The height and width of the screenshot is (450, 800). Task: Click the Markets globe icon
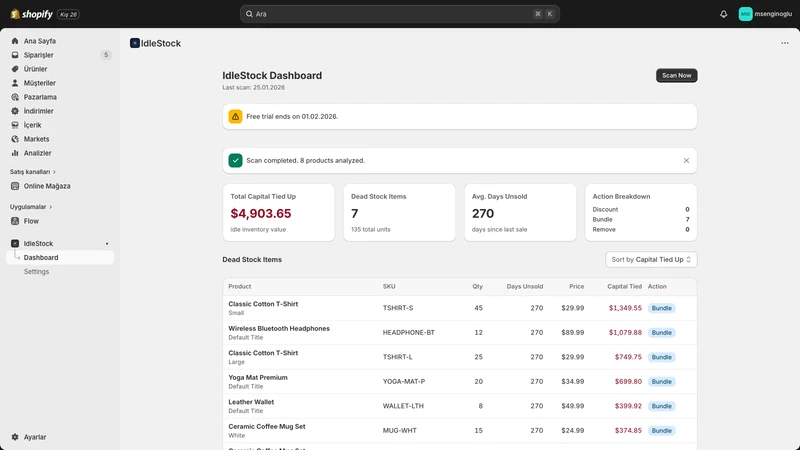point(15,139)
